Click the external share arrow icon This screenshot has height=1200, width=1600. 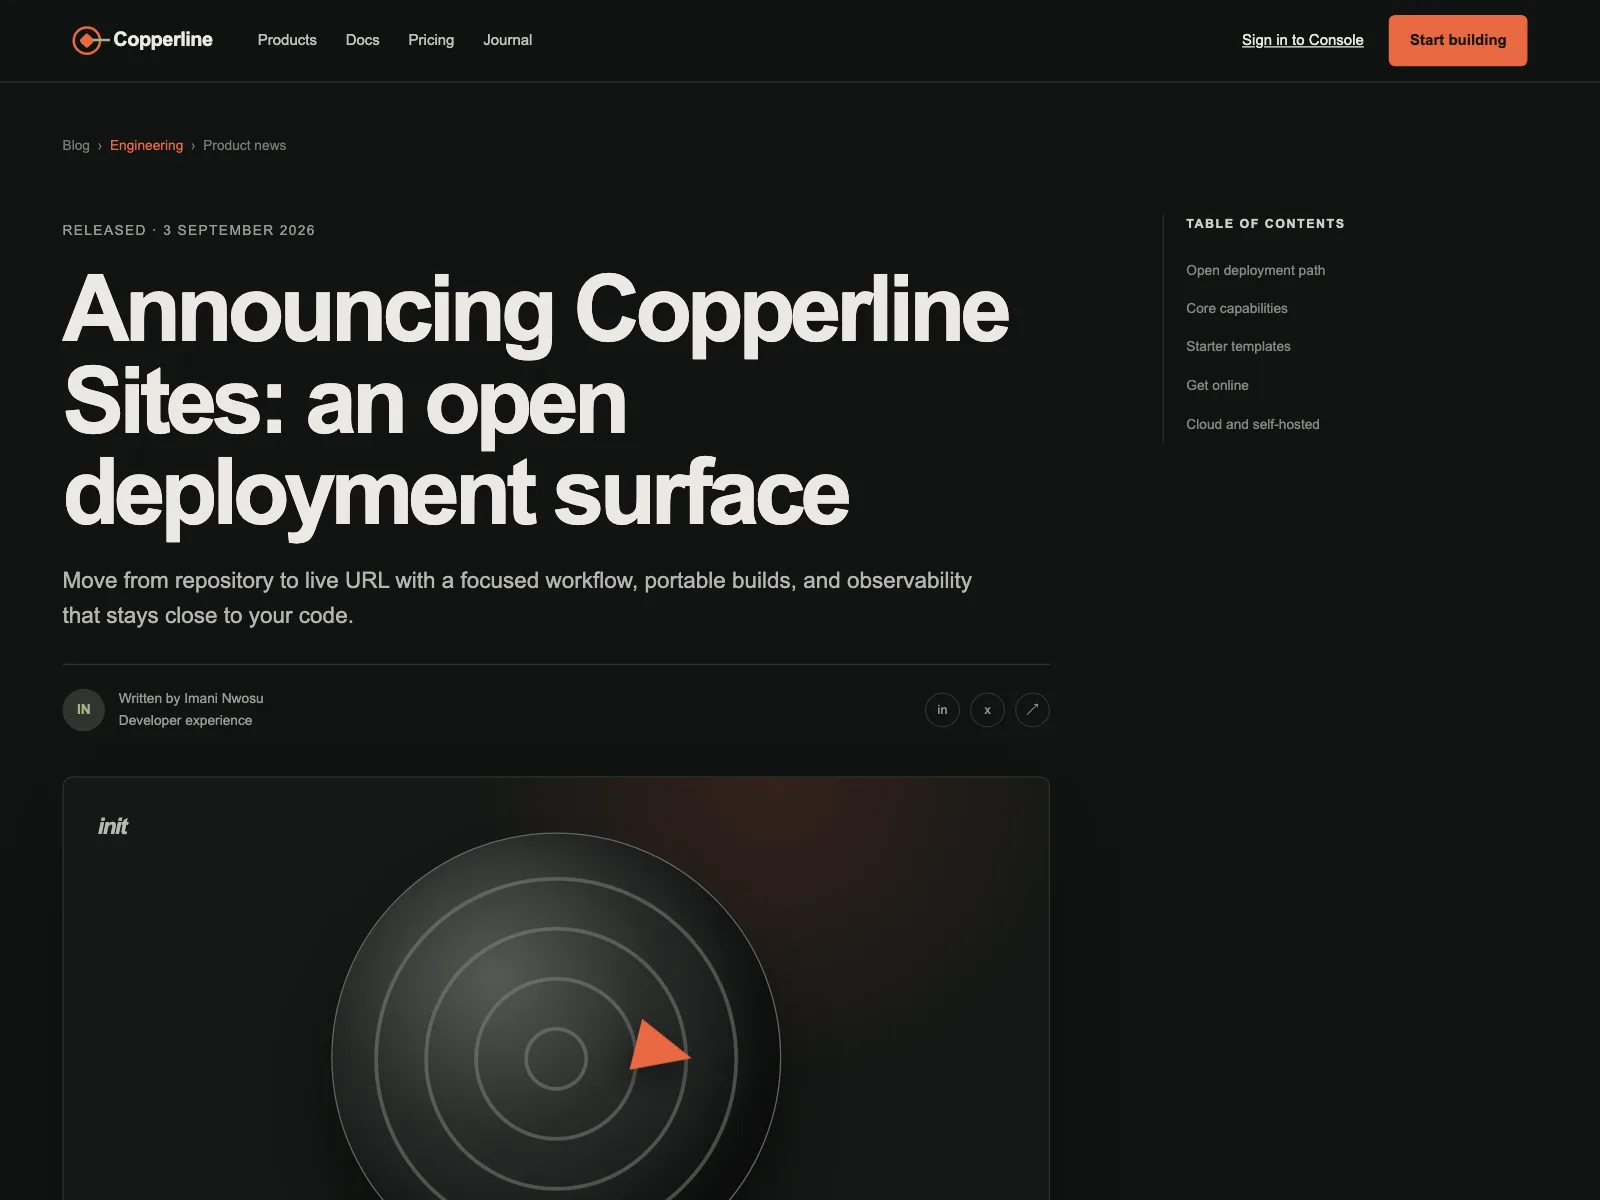1032,710
